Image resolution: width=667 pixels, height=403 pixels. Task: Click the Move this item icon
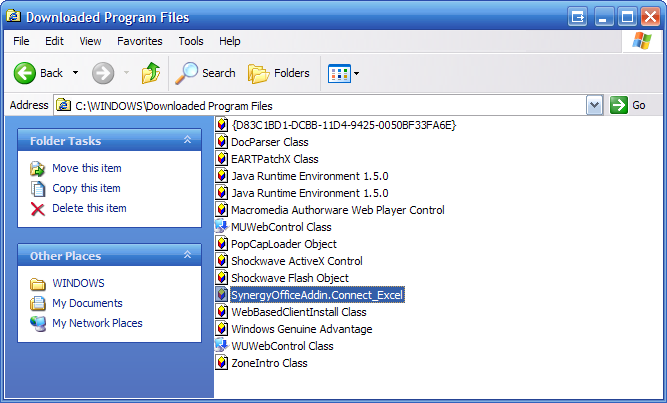click(x=37, y=169)
